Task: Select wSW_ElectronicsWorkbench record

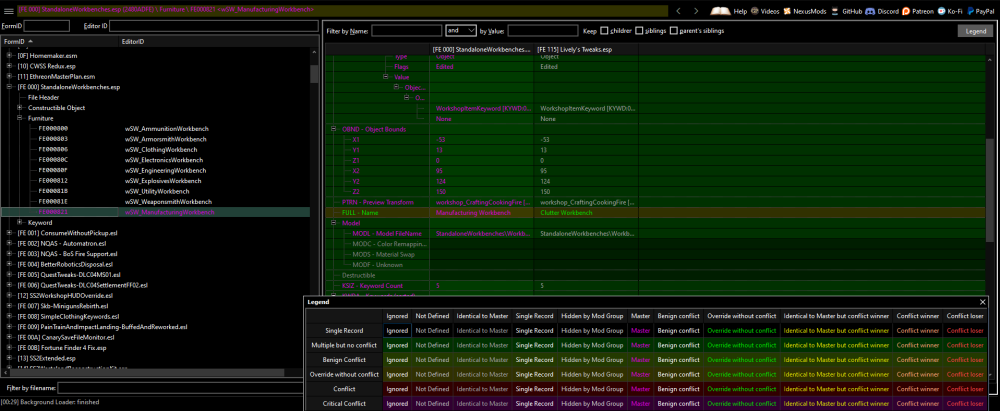Action: coord(164,160)
